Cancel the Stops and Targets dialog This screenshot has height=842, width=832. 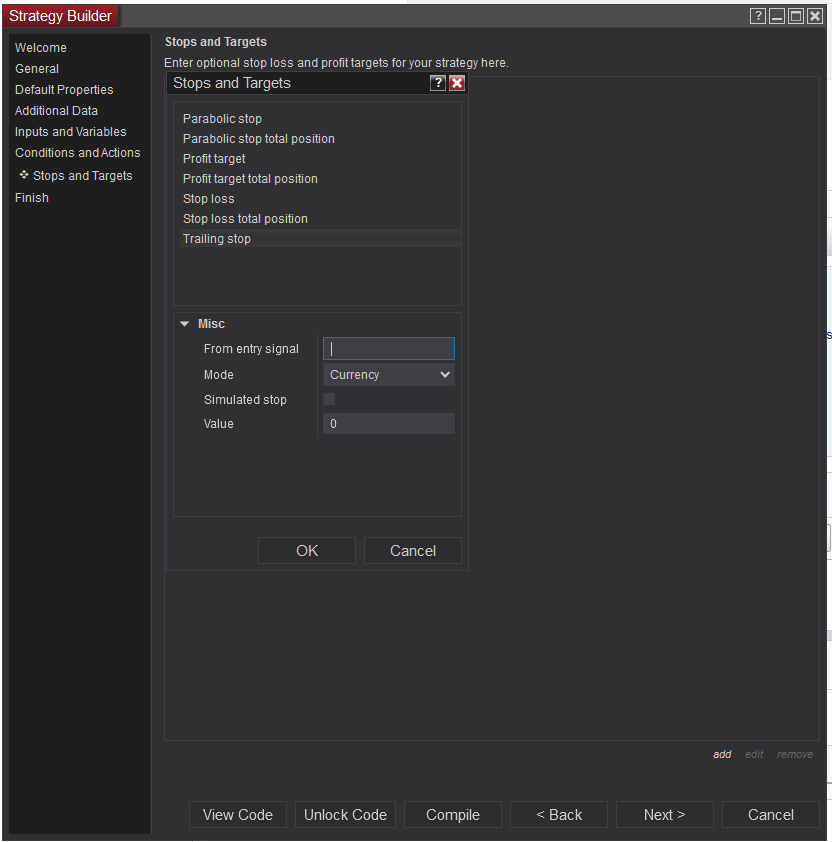pos(413,550)
